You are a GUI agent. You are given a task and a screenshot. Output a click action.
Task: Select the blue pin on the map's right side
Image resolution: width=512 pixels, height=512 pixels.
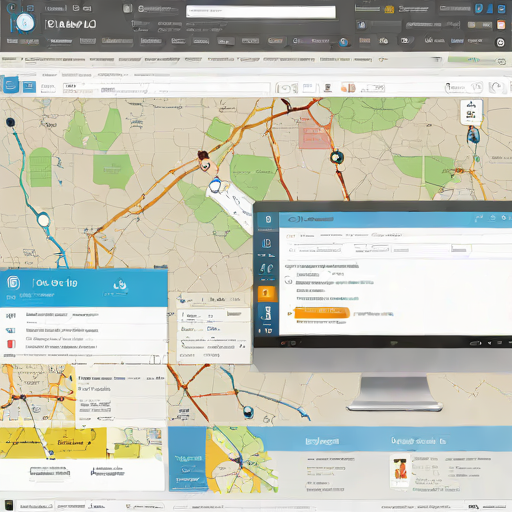click(473, 135)
